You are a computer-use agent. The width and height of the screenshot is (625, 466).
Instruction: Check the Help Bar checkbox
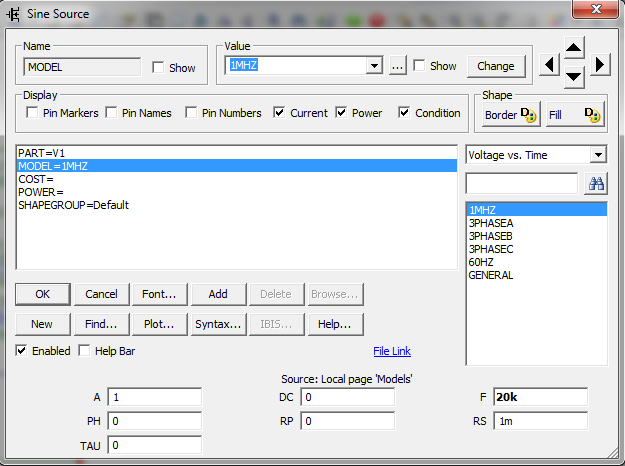coord(84,351)
